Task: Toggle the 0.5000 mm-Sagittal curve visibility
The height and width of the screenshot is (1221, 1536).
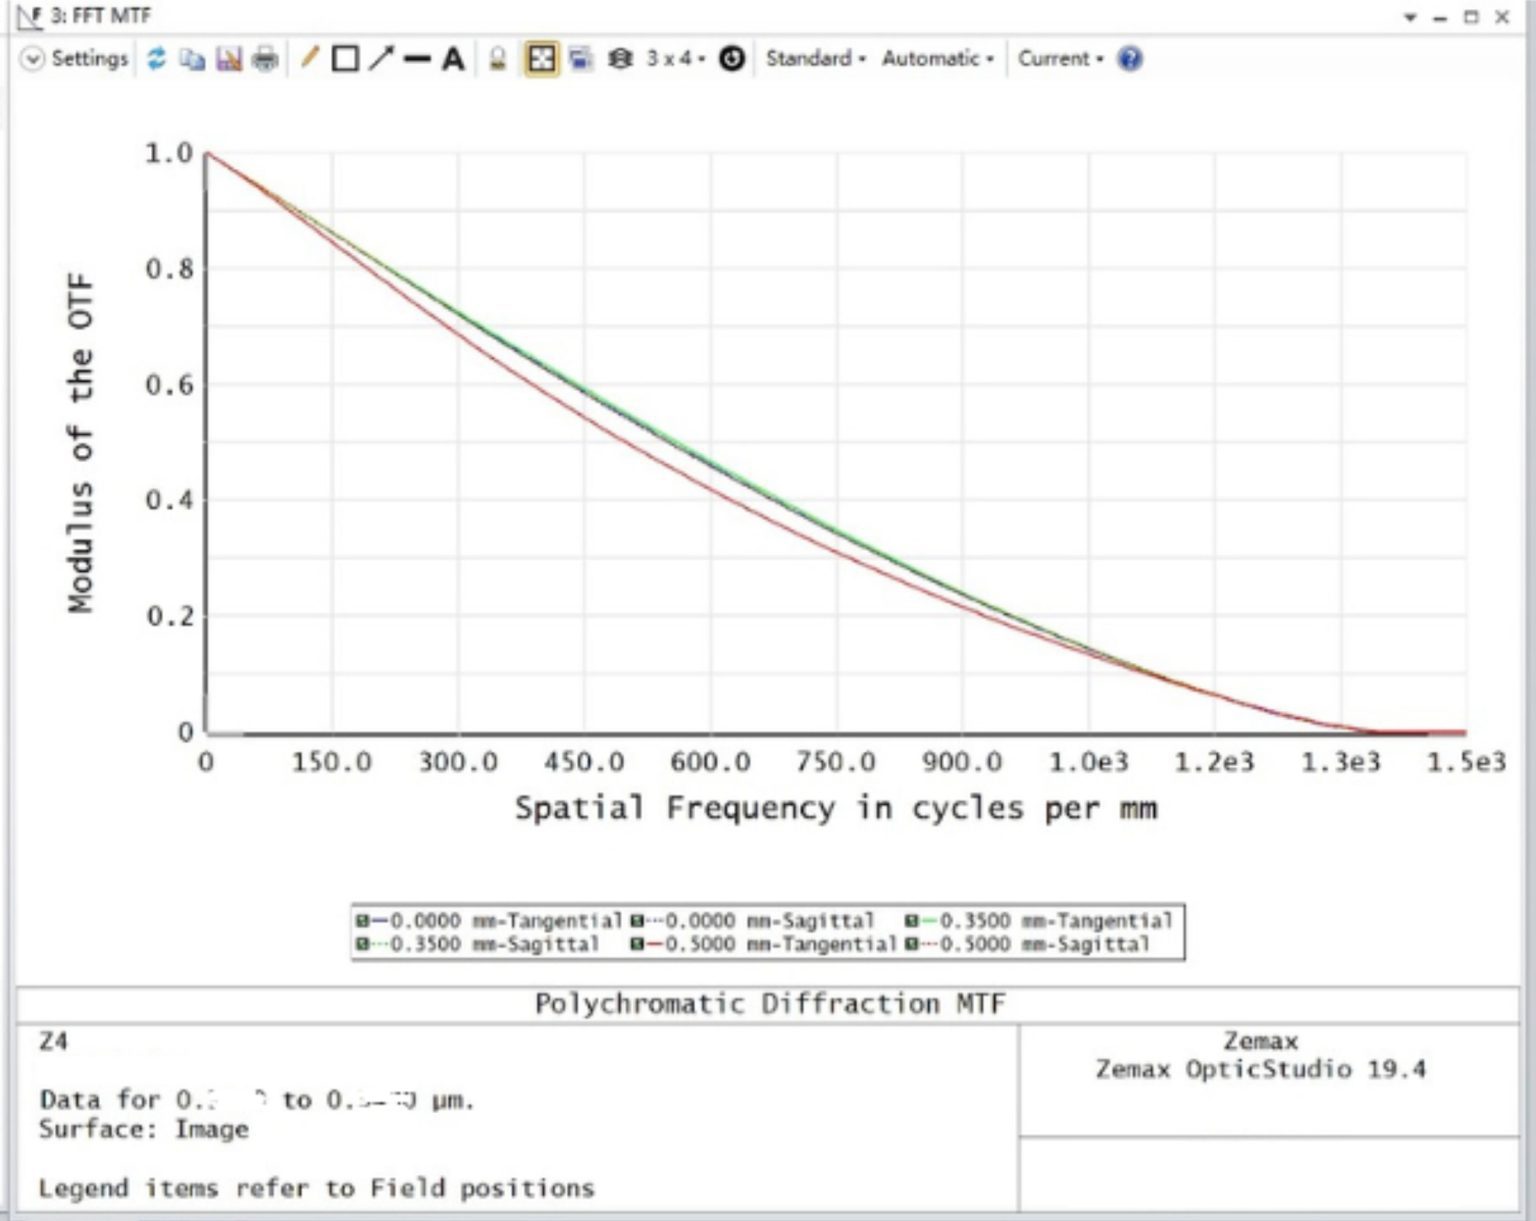Action: (x=910, y=944)
